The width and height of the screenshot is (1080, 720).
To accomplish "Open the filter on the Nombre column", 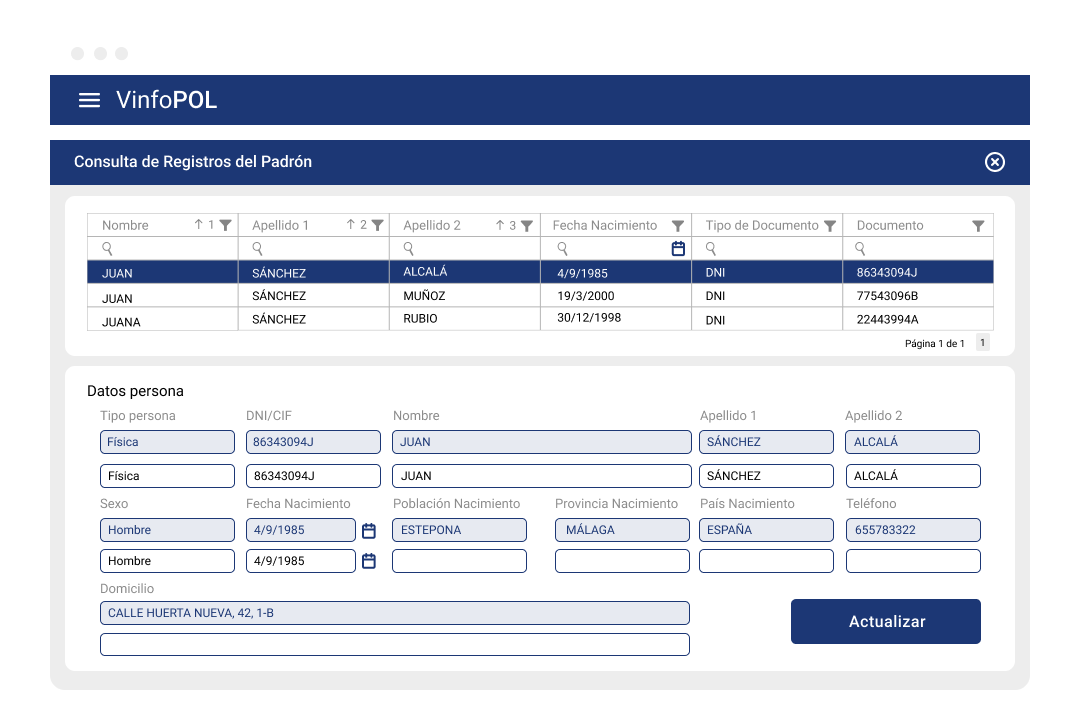I will point(225,225).
